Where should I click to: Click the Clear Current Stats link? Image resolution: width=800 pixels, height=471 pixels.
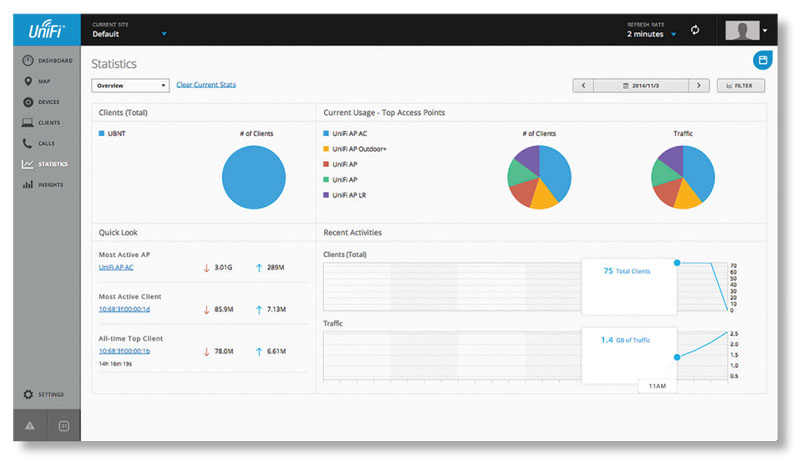(x=206, y=85)
